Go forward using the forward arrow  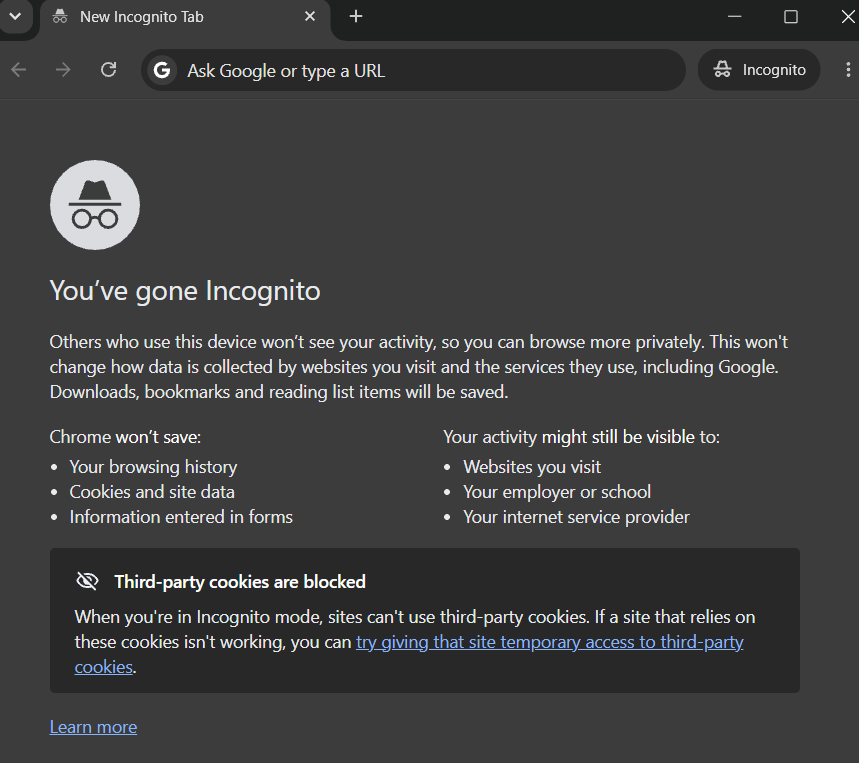64,70
